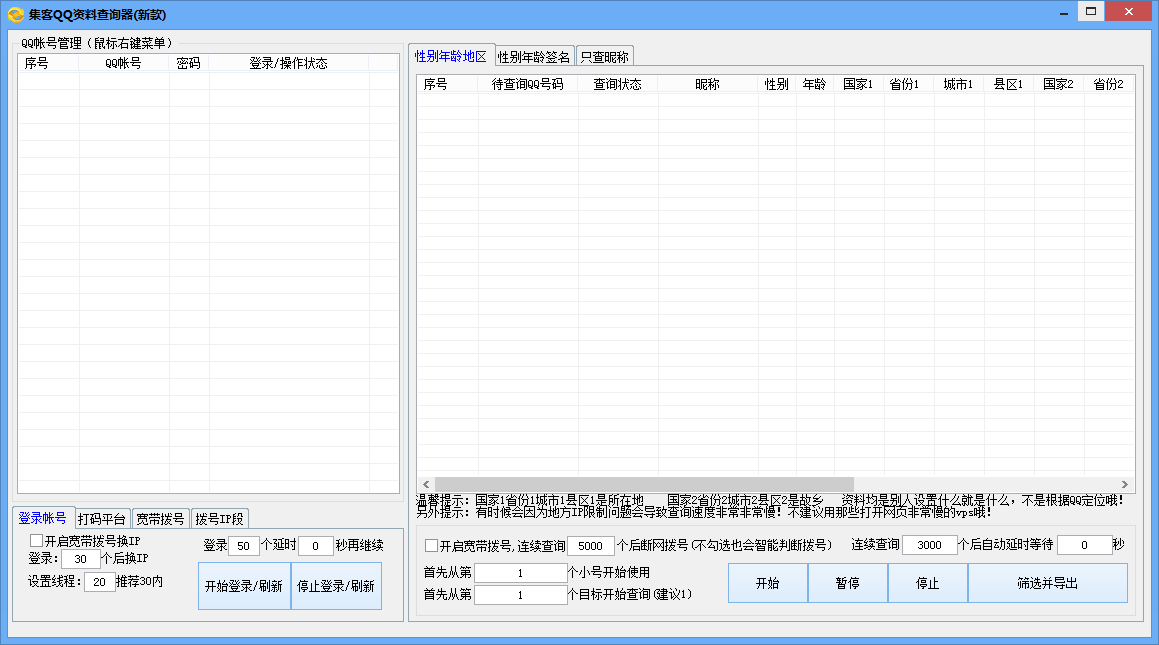
Task: Close the 集客QQ资料查询器 window
Action: pos(1129,11)
